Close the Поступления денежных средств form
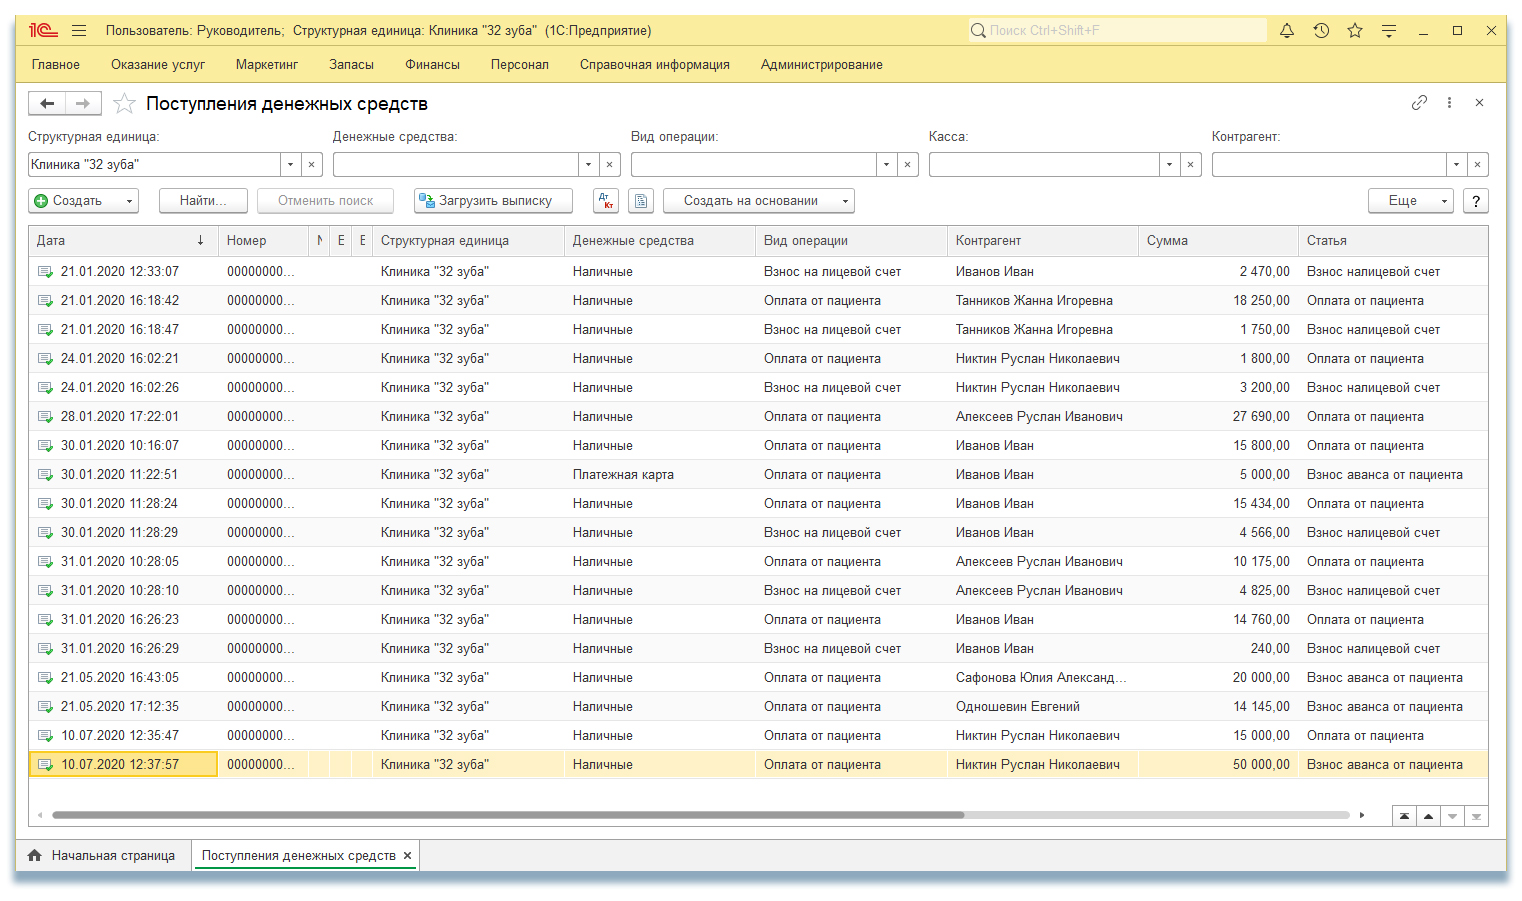1522x901 pixels. point(1479,102)
